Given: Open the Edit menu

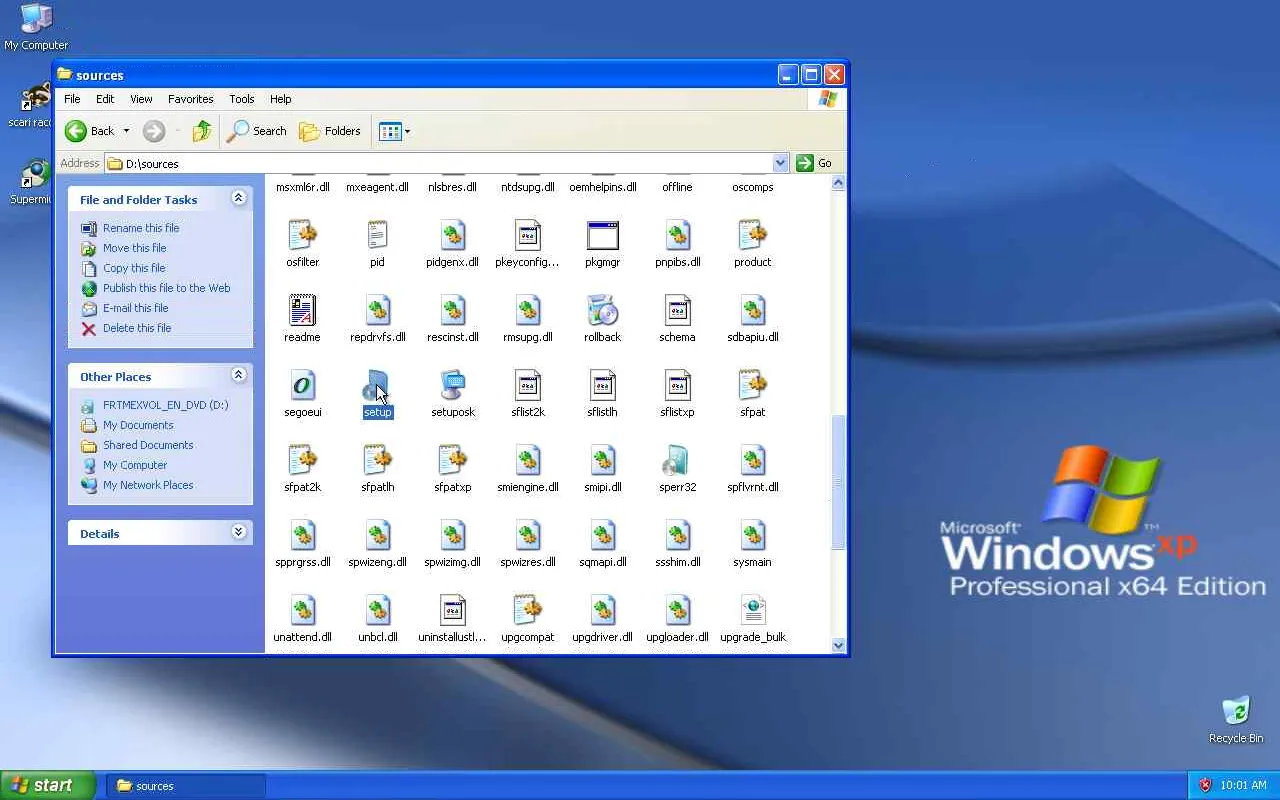Looking at the screenshot, I should pyautogui.click(x=105, y=99).
